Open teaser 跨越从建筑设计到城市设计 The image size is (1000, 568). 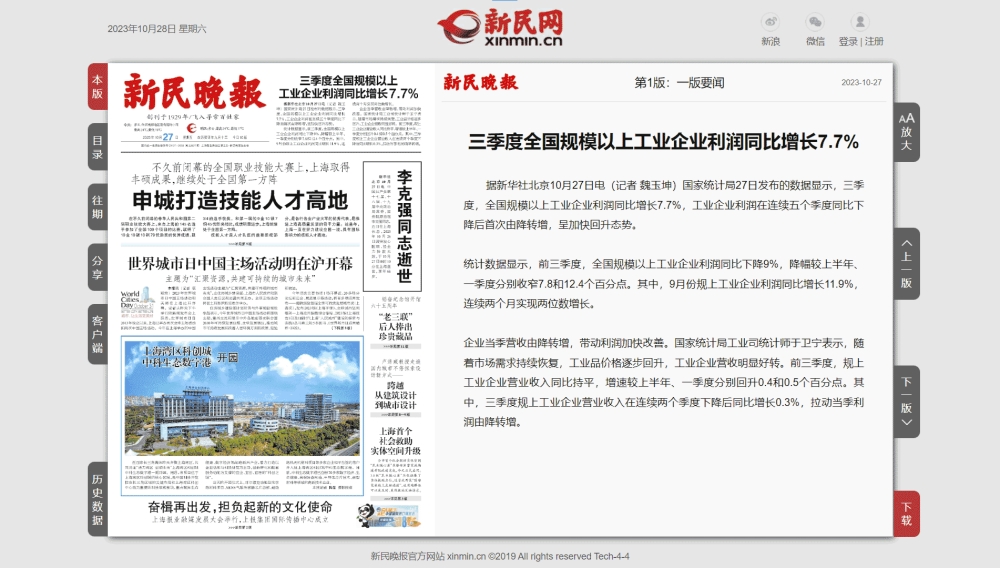pyautogui.click(x=395, y=395)
